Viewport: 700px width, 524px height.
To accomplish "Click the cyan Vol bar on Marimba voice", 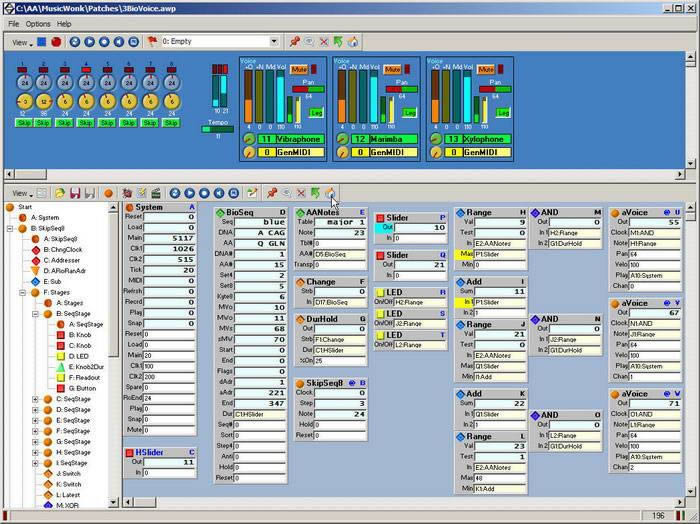I will pyautogui.click(x=374, y=97).
